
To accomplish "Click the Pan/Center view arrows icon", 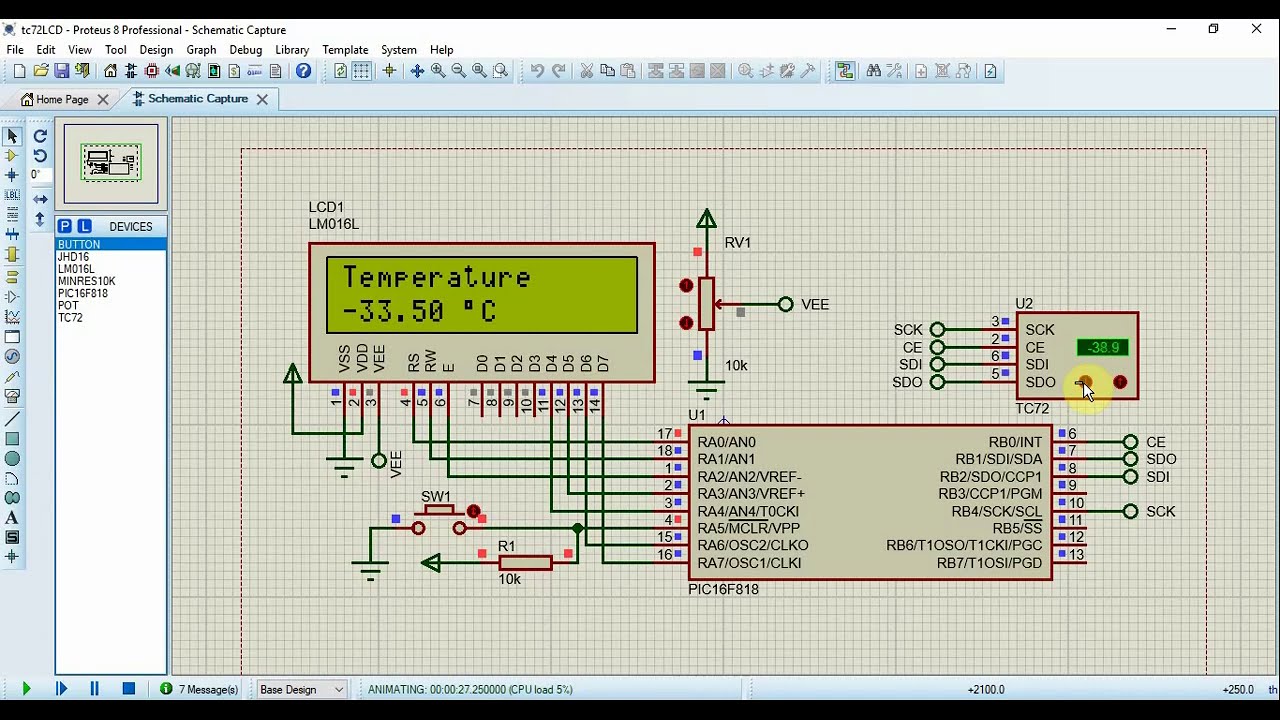I will [x=417, y=71].
